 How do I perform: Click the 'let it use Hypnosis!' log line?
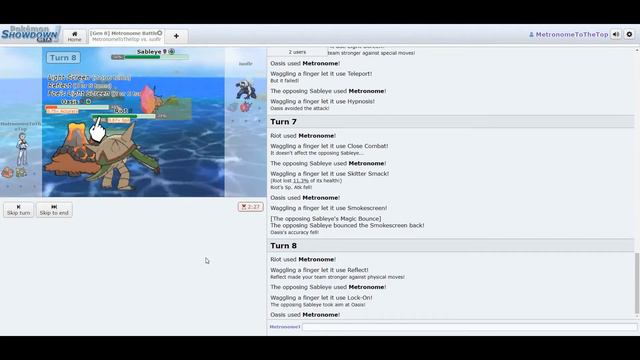[322, 101]
